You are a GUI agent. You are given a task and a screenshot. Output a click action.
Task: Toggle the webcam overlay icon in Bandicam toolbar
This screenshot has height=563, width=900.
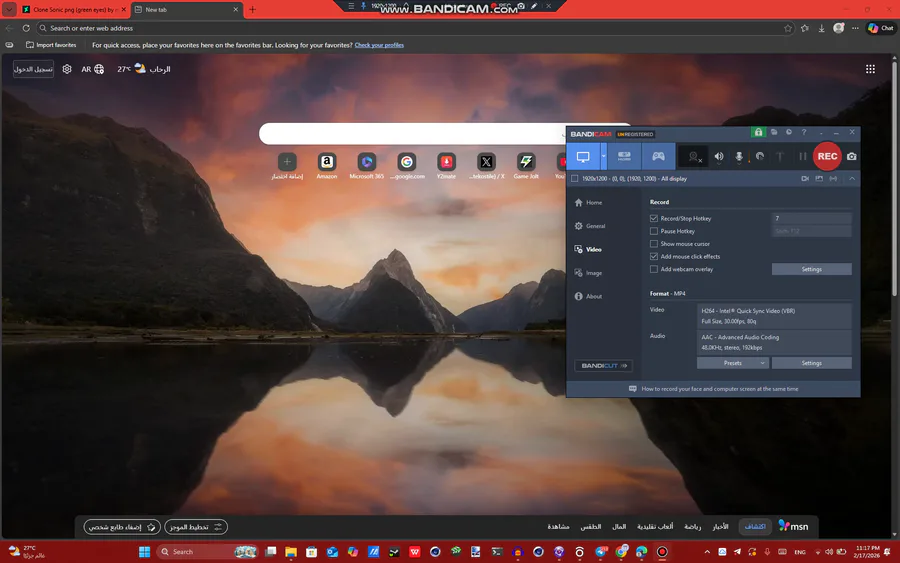click(x=695, y=157)
